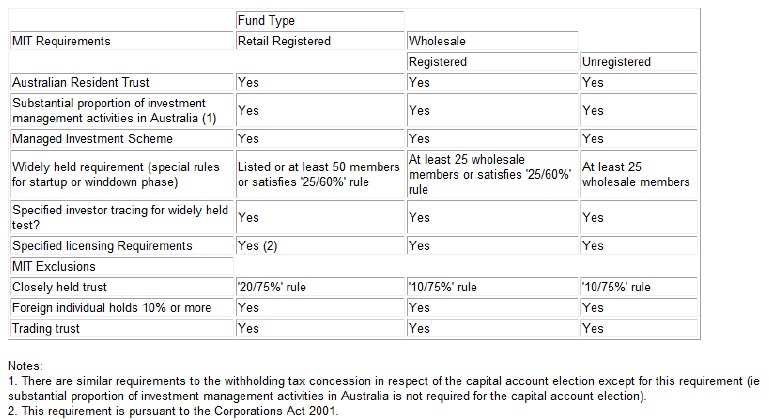Select the 'Widely held requirement' row label
The width and height of the screenshot is (769, 420).
pyautogui.click(x=122, y=174)
